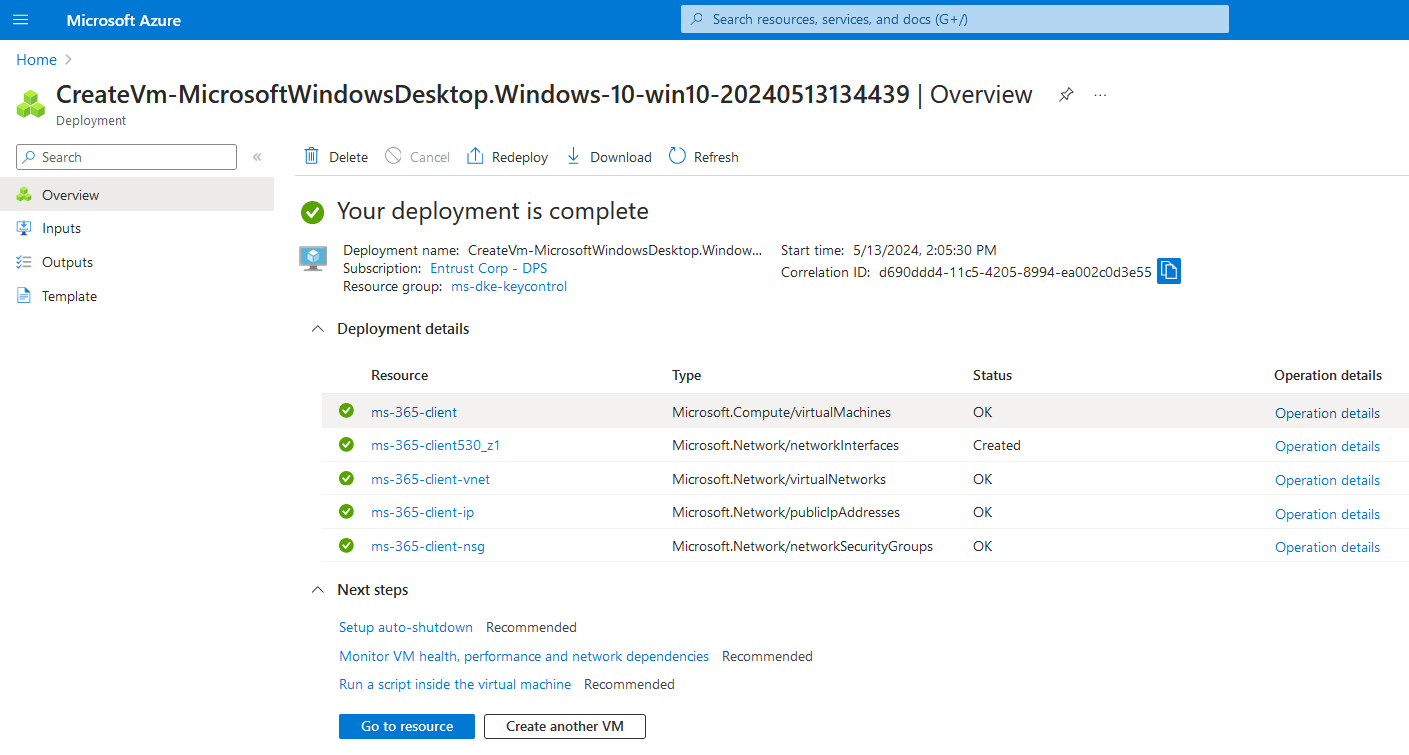Open the Azure portal hamburger menu
Screen dimensions: 1409x755
pos(21,20)
